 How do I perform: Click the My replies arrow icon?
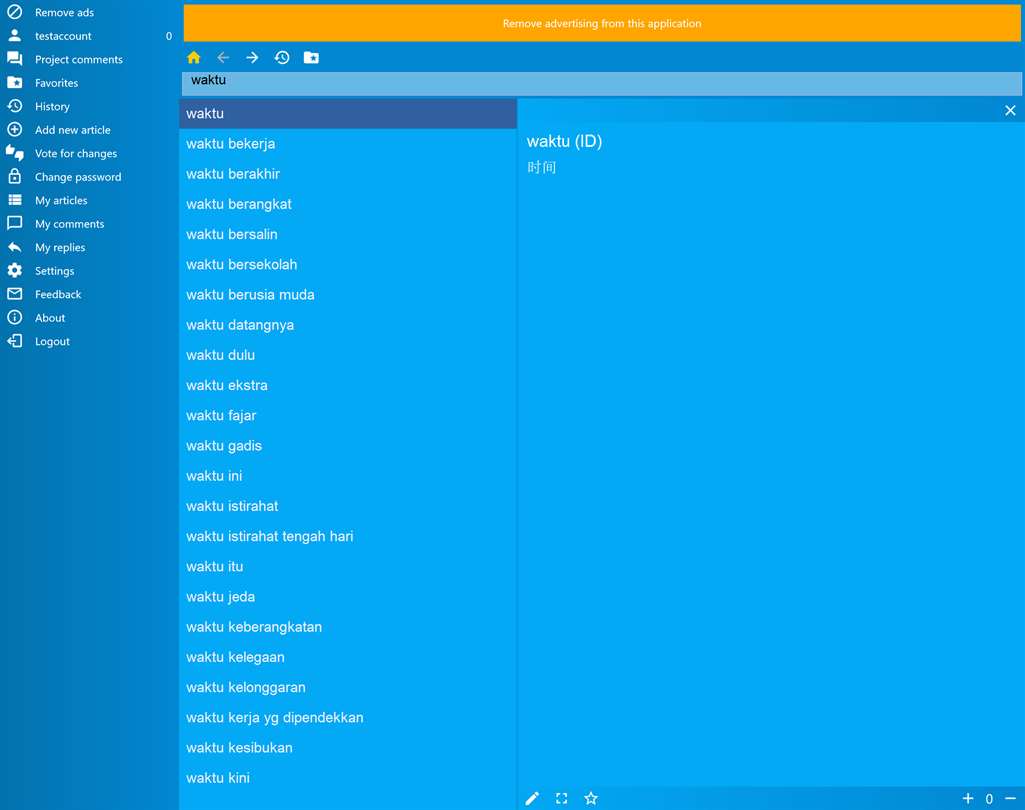(14, 247)
